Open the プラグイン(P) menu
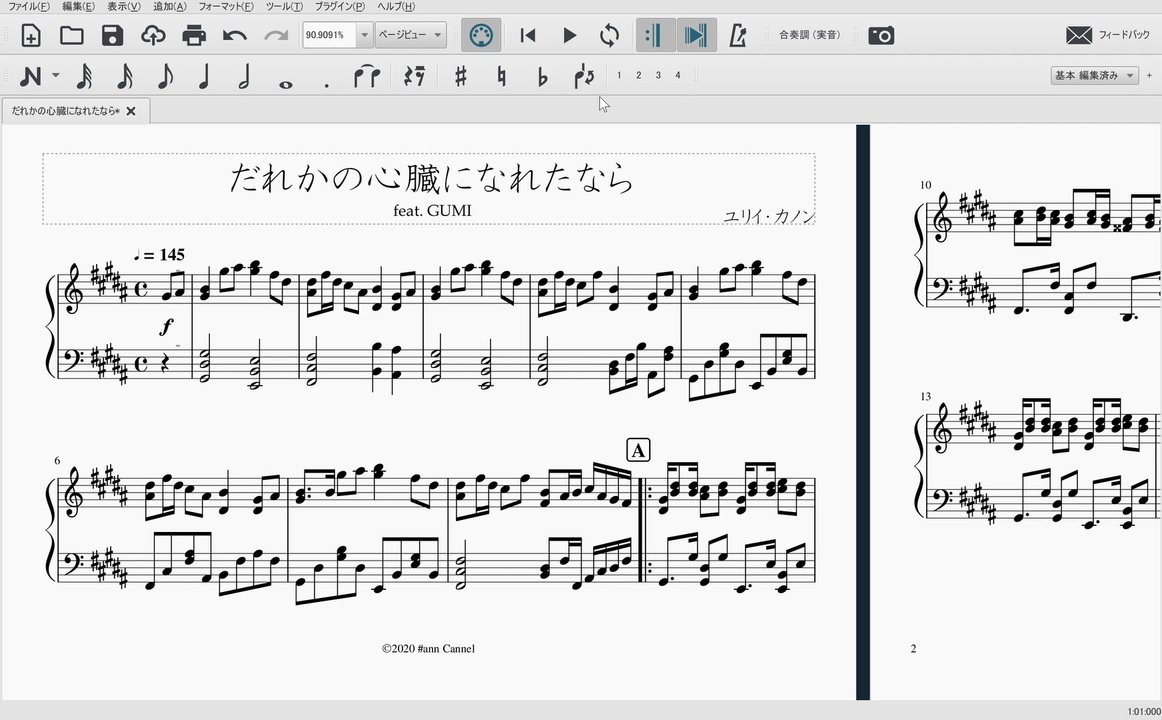1162x720 pixels. click(x=339, y=6)
